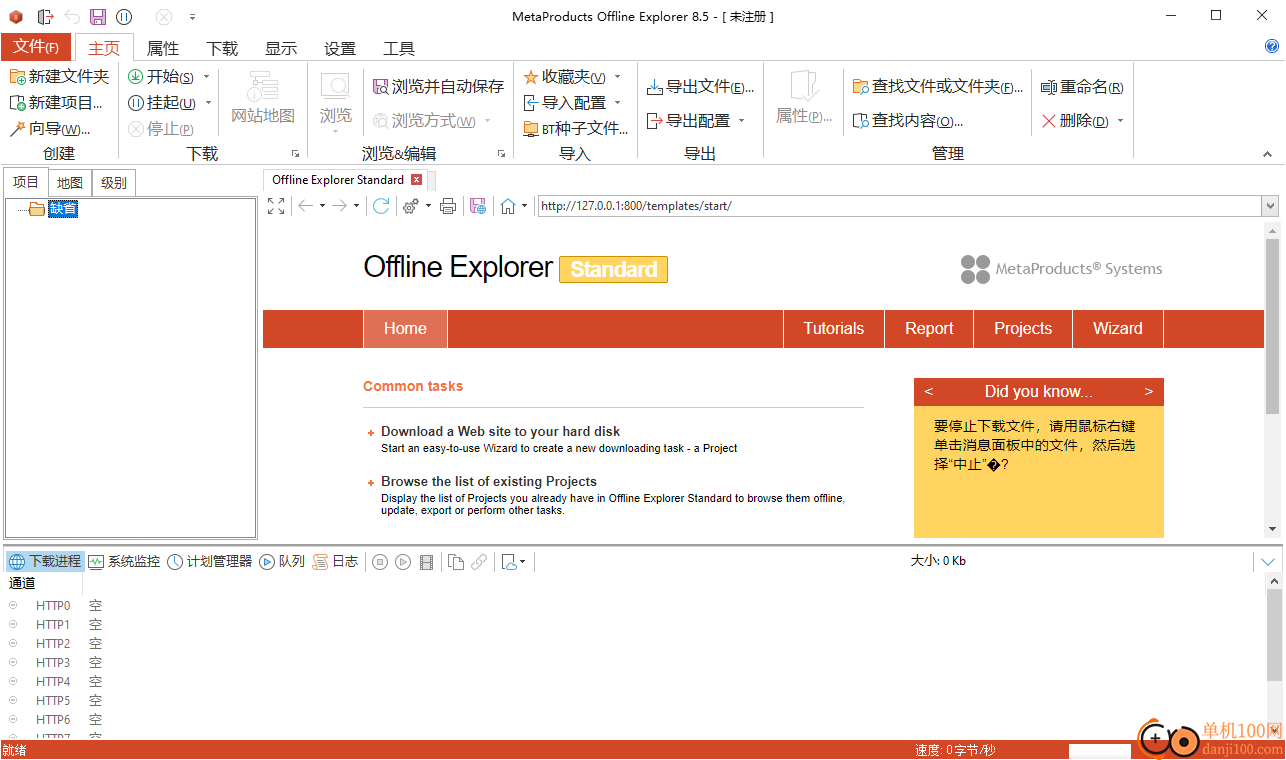
Task: Open the 挂起 dropdown arrow
Action: tap(208, 103)
